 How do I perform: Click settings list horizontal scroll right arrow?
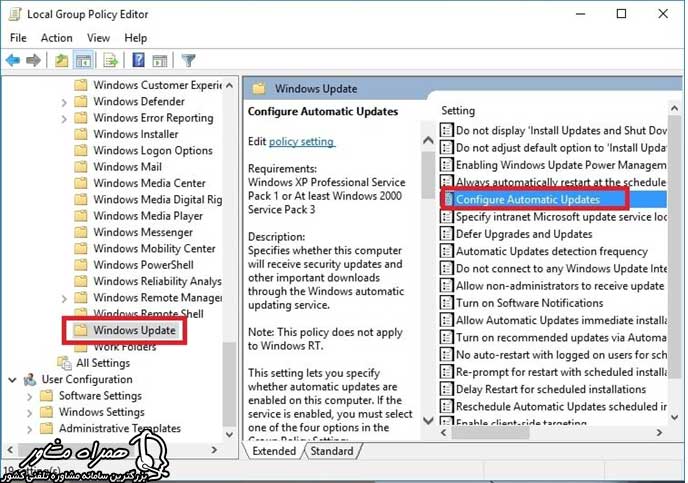tap(659, 433)
